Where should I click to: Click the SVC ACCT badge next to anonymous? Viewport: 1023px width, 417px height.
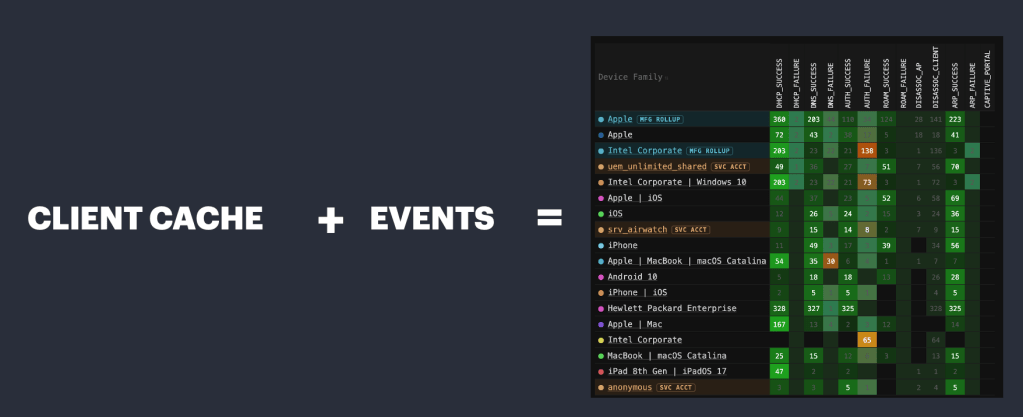(676, 388)
